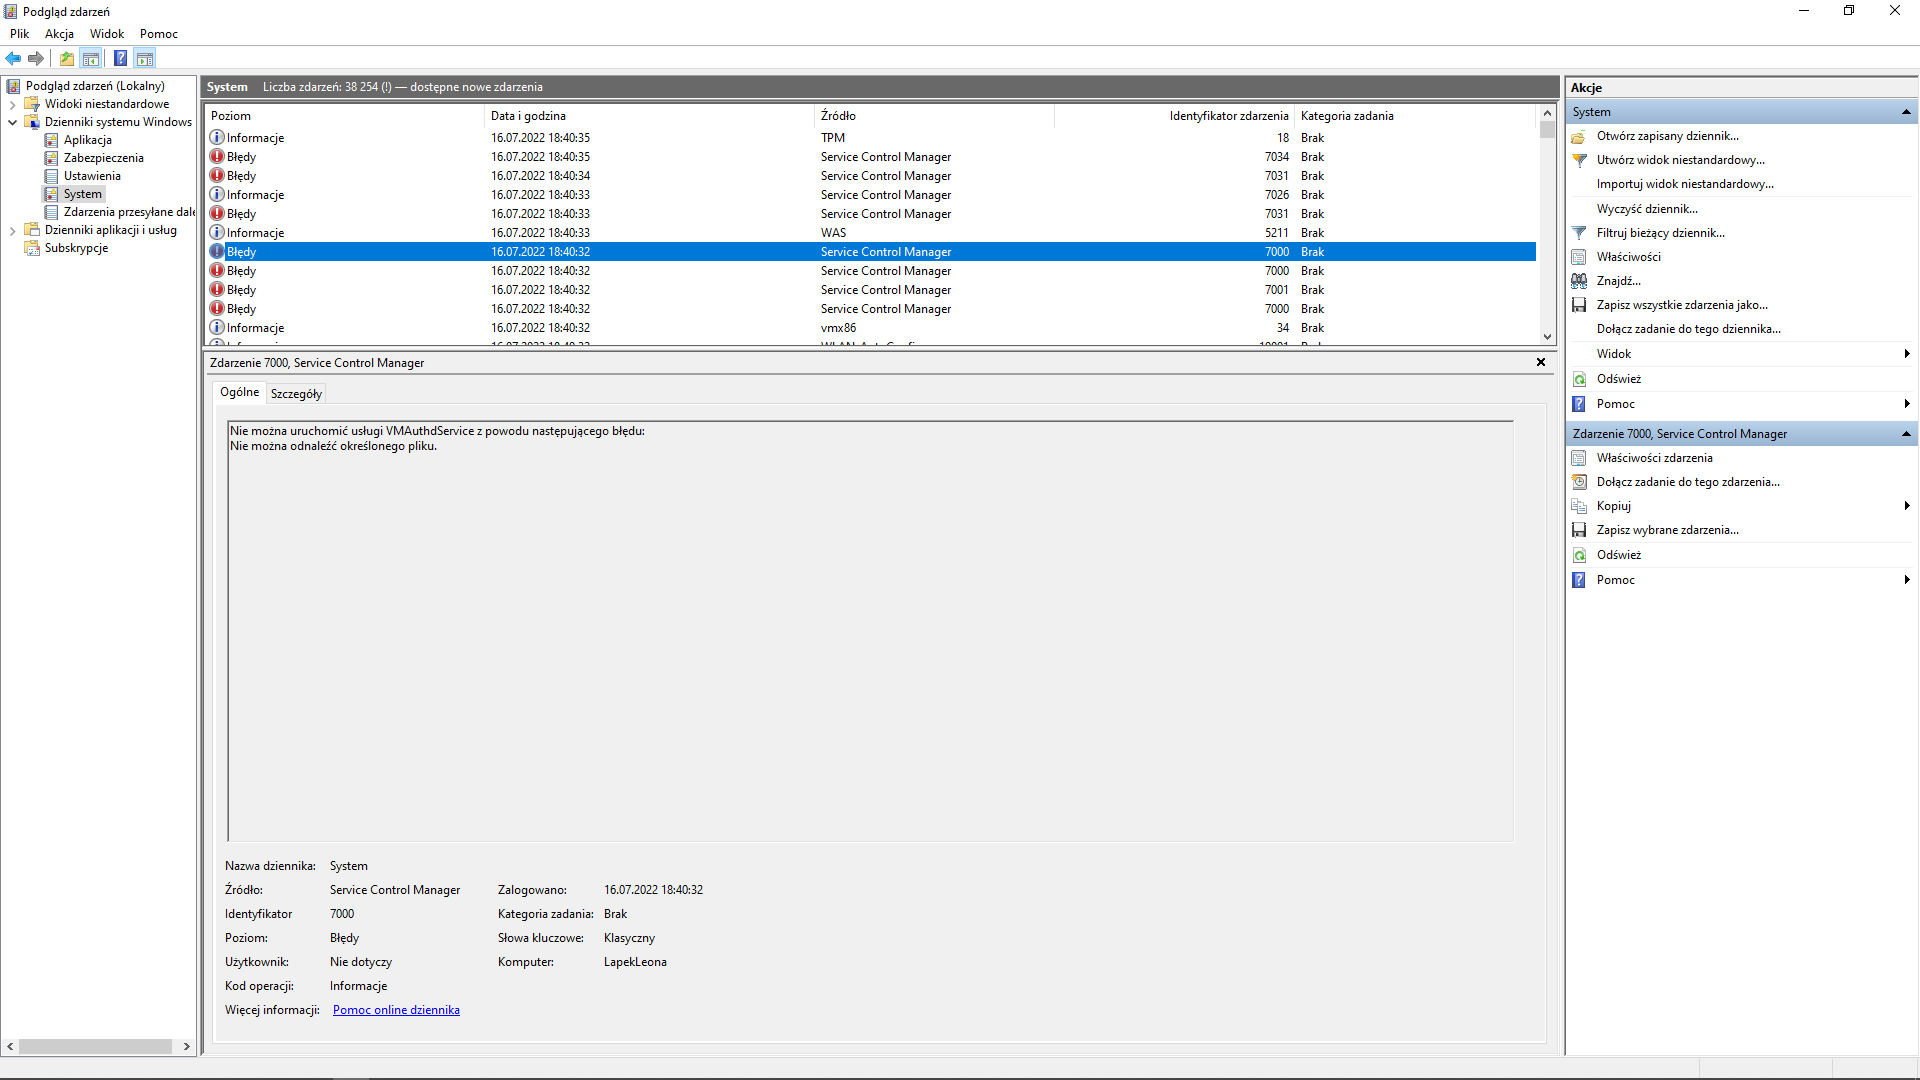
Task: Open the Pomoc menu in menu bar
Action: 159,34
